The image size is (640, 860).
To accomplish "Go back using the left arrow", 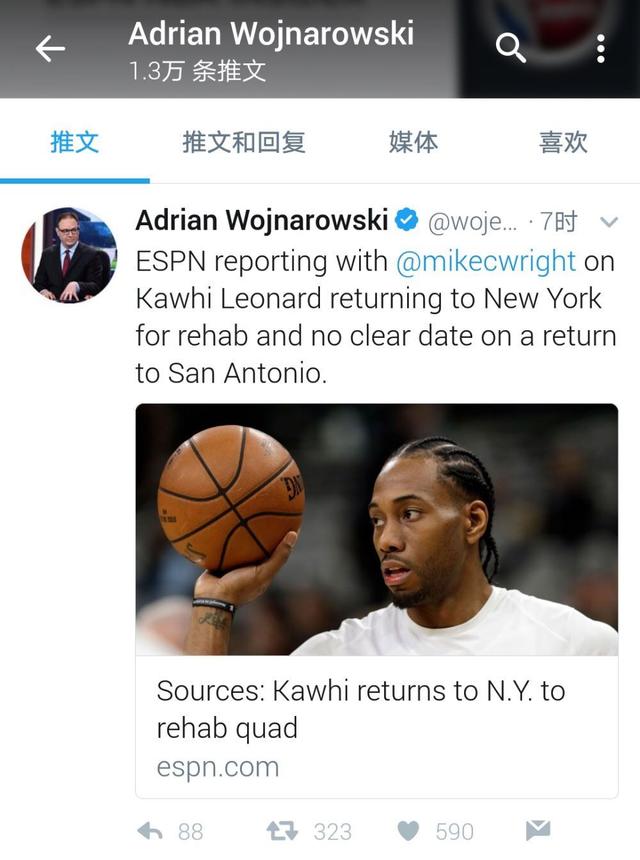I will 50,49.
